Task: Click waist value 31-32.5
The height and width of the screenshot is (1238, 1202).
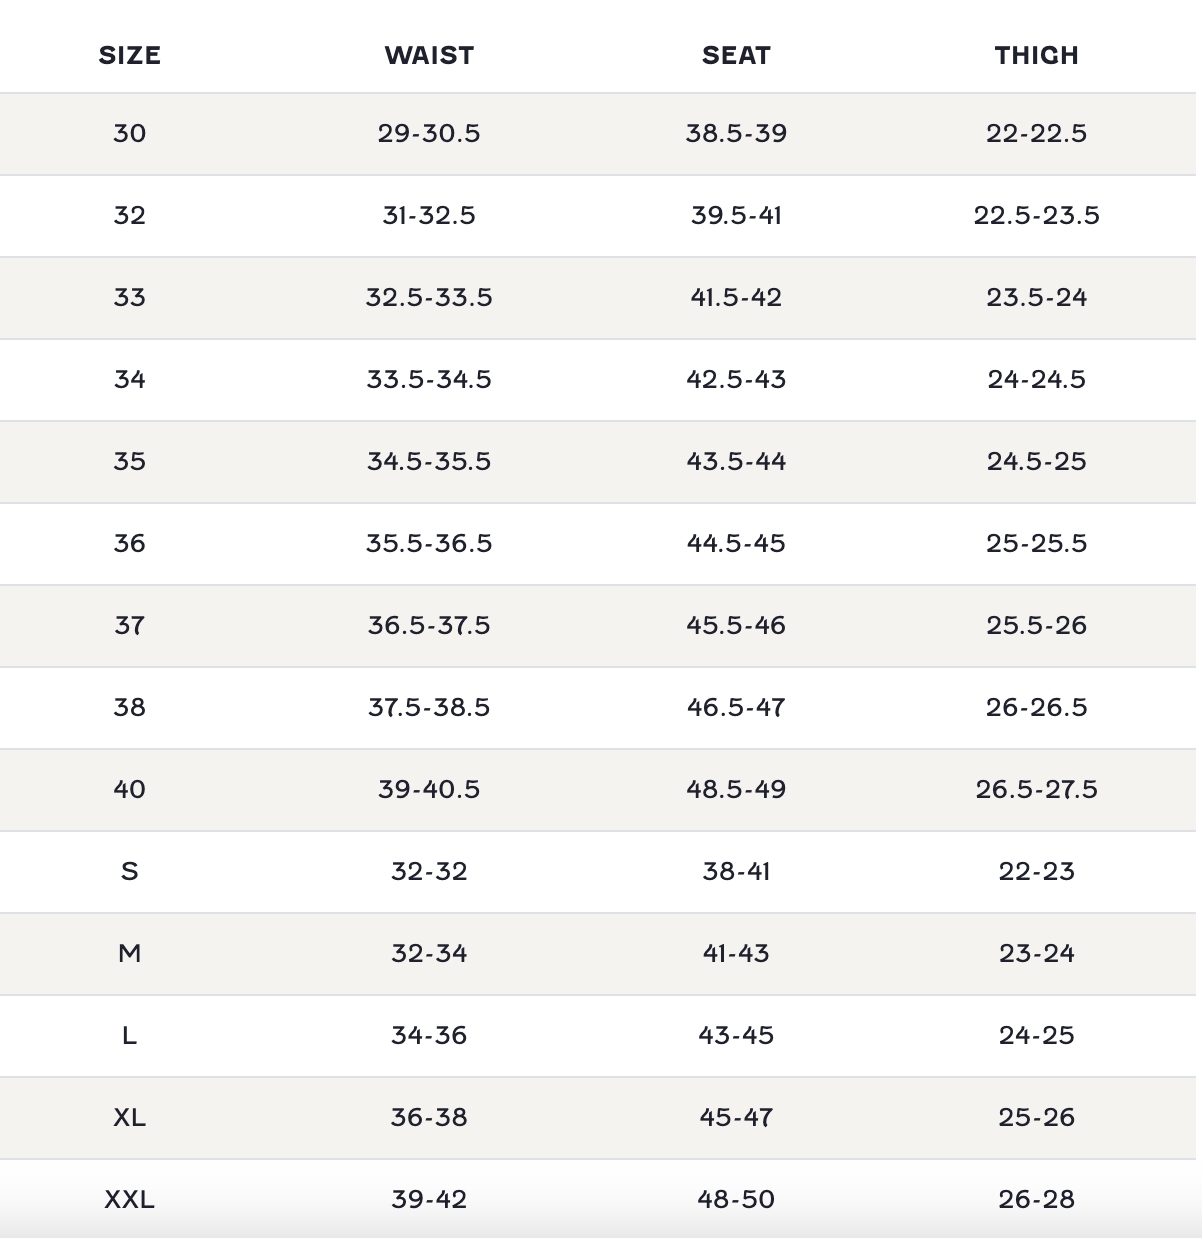Action: (429, 215)
